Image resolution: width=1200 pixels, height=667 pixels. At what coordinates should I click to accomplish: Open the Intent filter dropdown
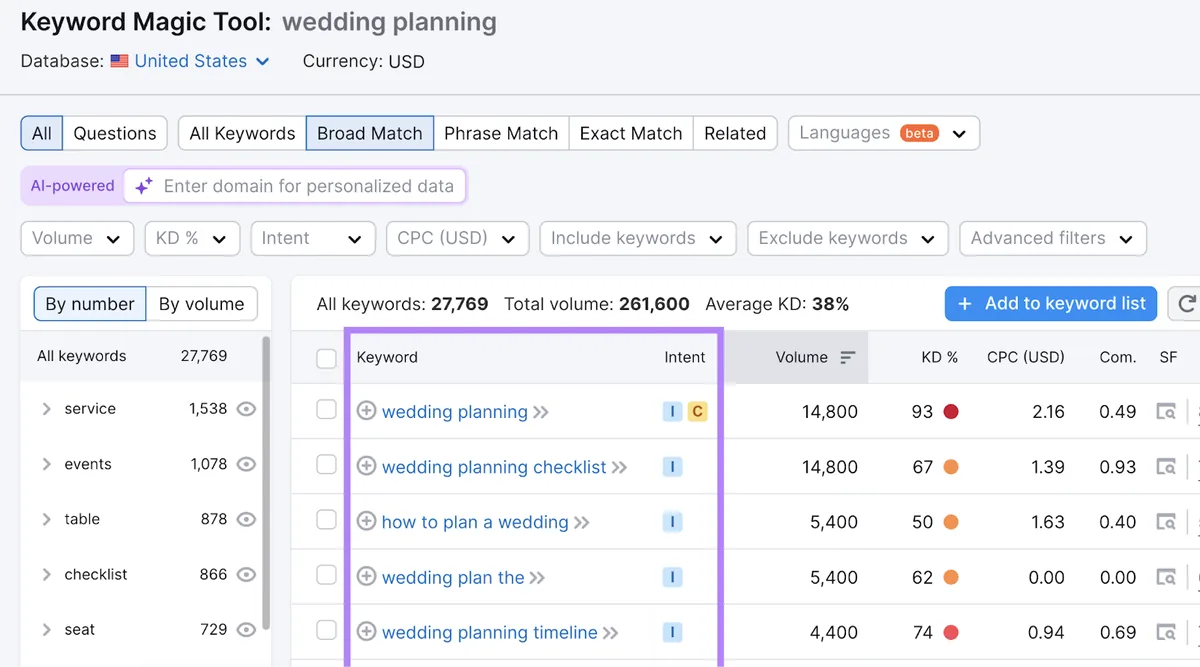[313, 238]
